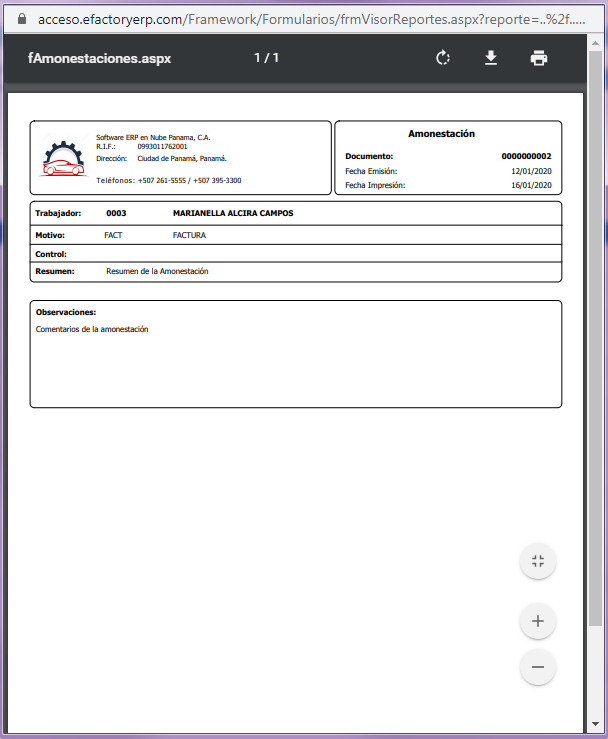Image resolution: width=608 pixels, height=739 pixels.
Task: Click the vertical scrollbar thumb
Action: tap(595, 338)
